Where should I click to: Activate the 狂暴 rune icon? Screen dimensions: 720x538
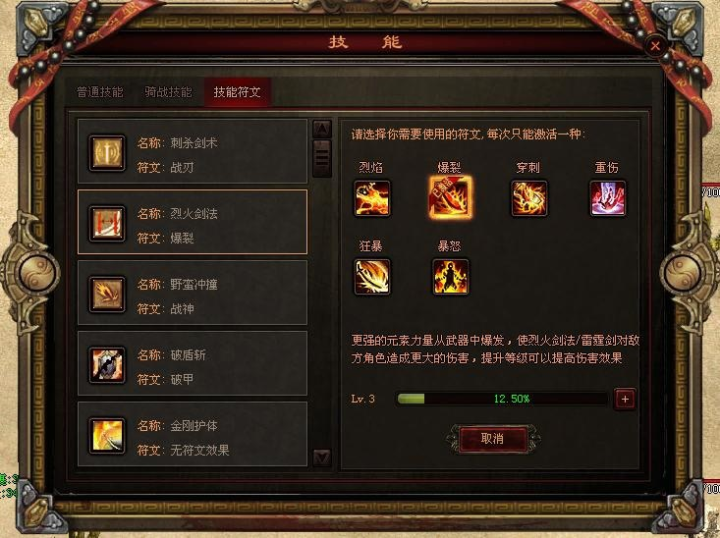coord(372,277)
